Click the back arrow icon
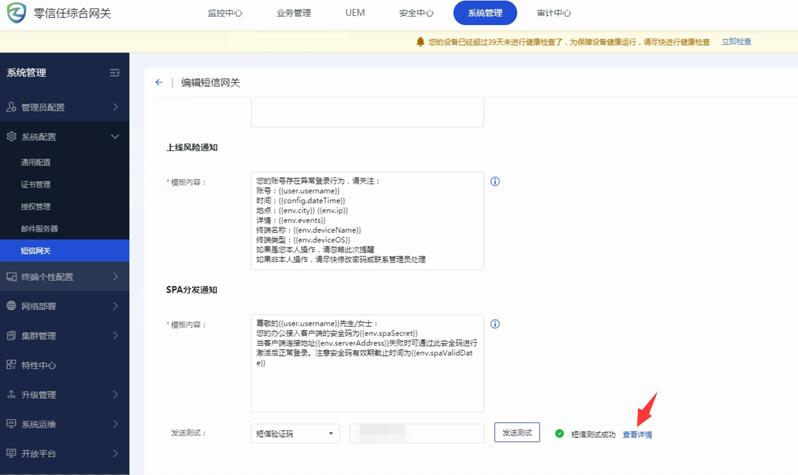Image resolution: width=798 pixels, height=475 pixels. tap(158, 83)
